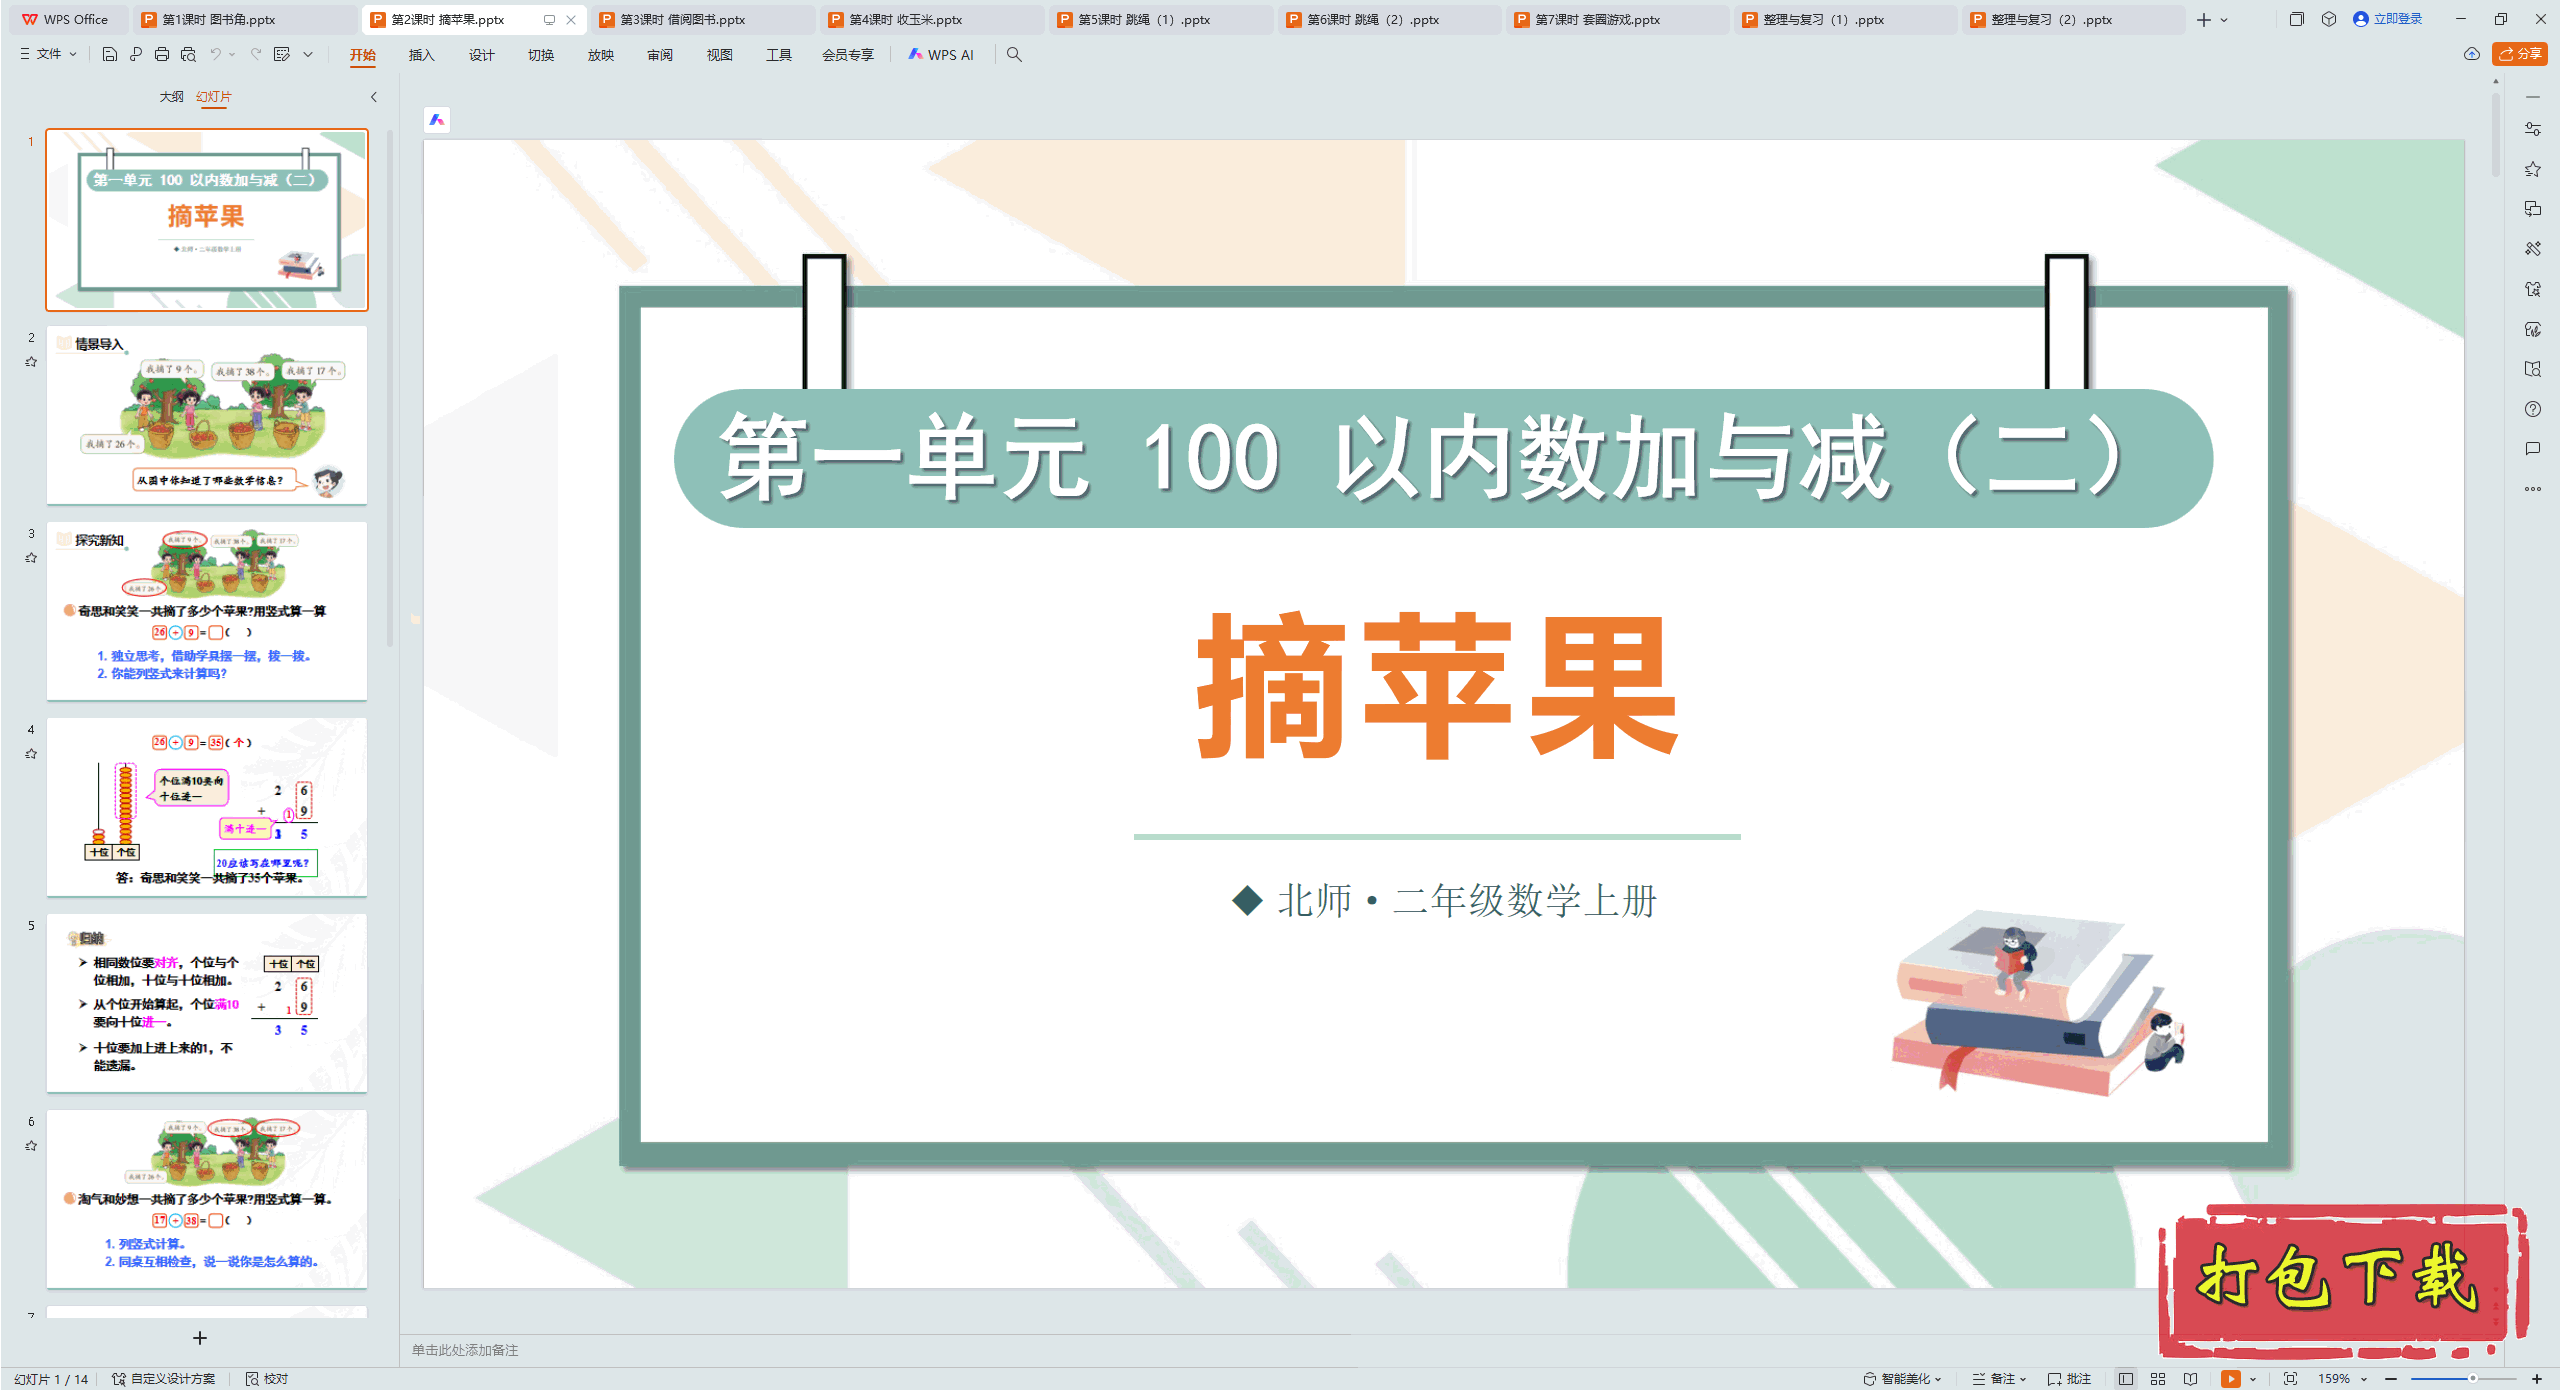The image size is (2560, 1390).
Task: Click the 分享 share button
Action: coord(2519,54)
